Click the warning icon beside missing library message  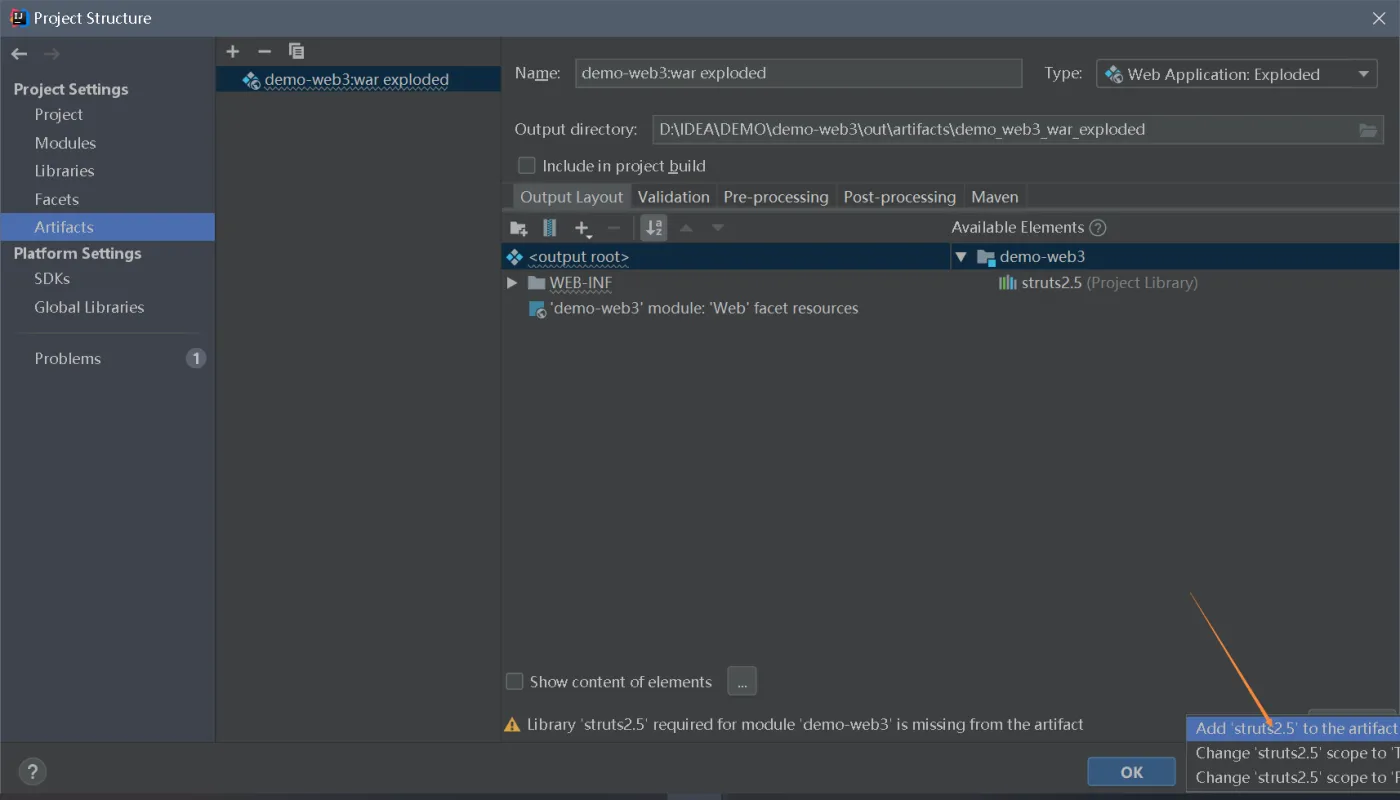click(x=512, y=725)
